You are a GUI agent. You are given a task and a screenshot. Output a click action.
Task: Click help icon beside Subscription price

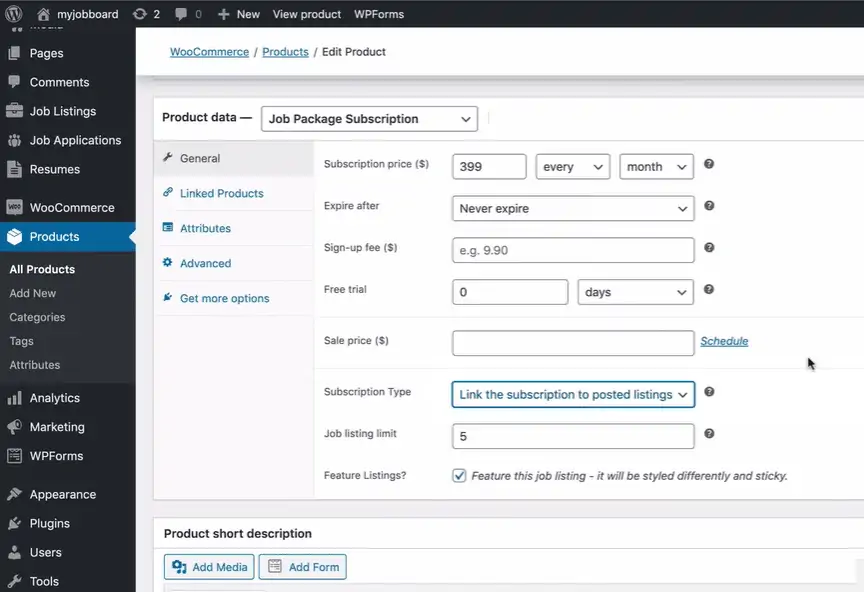coord(709,164)
